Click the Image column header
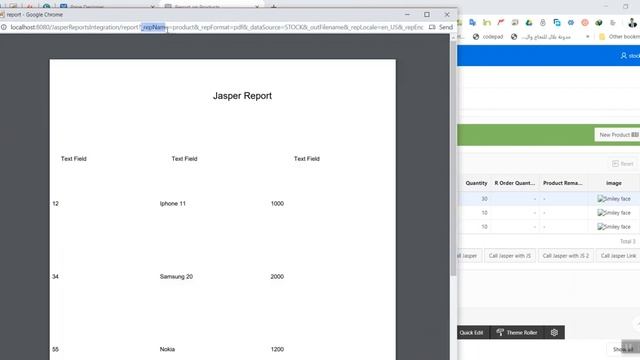The image size is (640, 360). pos(613,183)
